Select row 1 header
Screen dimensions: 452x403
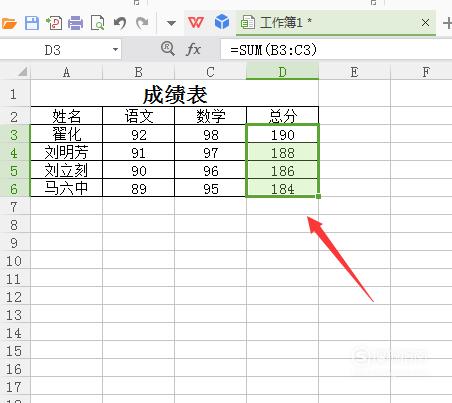point(14,94)
